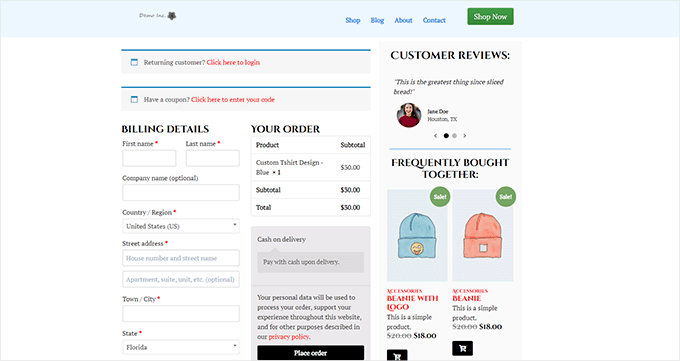Click the returning customer notice icon

134,62
